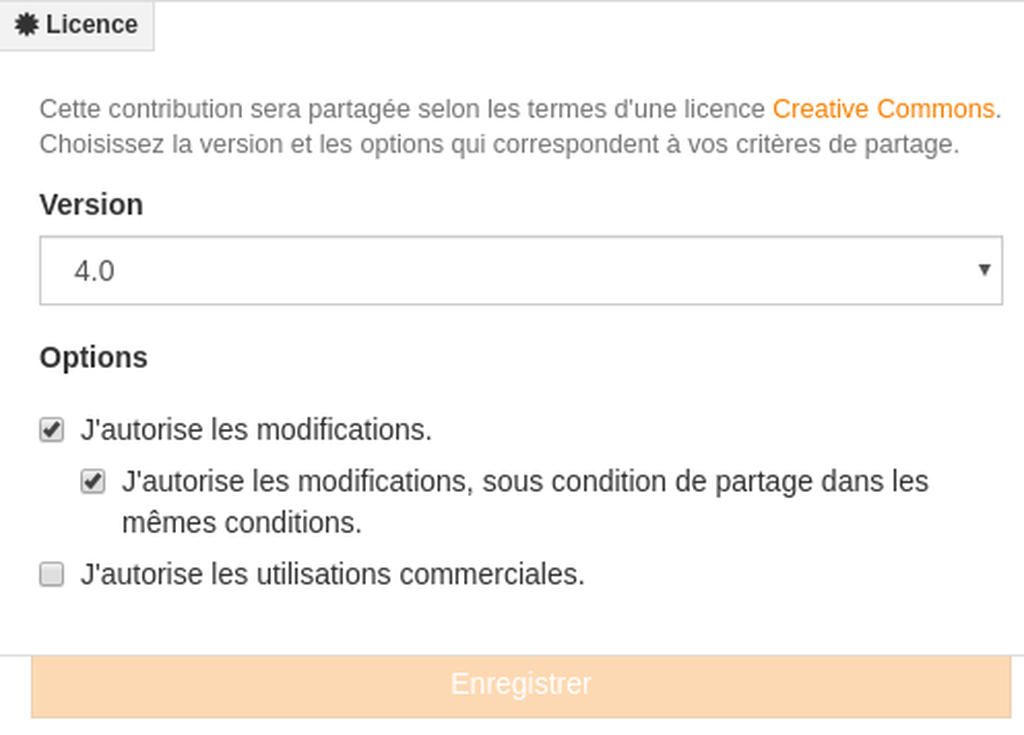Click the "mêmes conditions." label line
Image resolution: width=1024 pixels, height=735 pixels.
click(242, 523)
